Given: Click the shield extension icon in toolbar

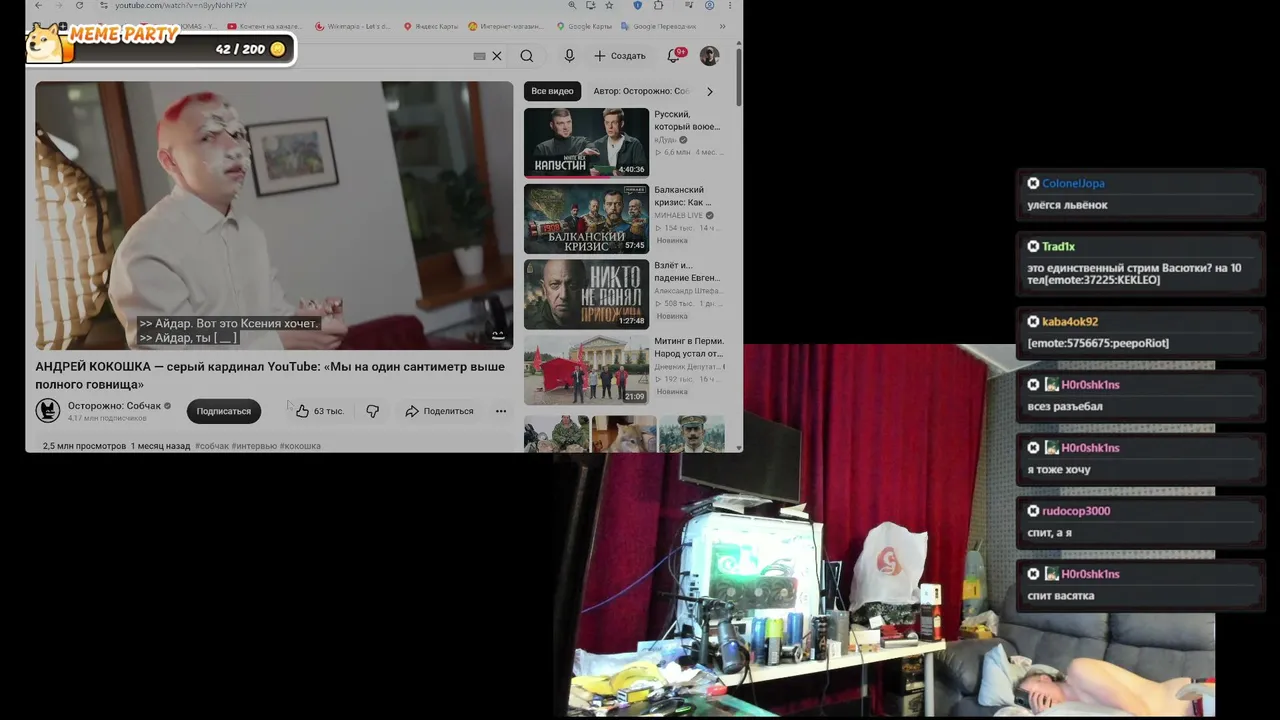Looking at the screenshot, I should pos(637,5).
